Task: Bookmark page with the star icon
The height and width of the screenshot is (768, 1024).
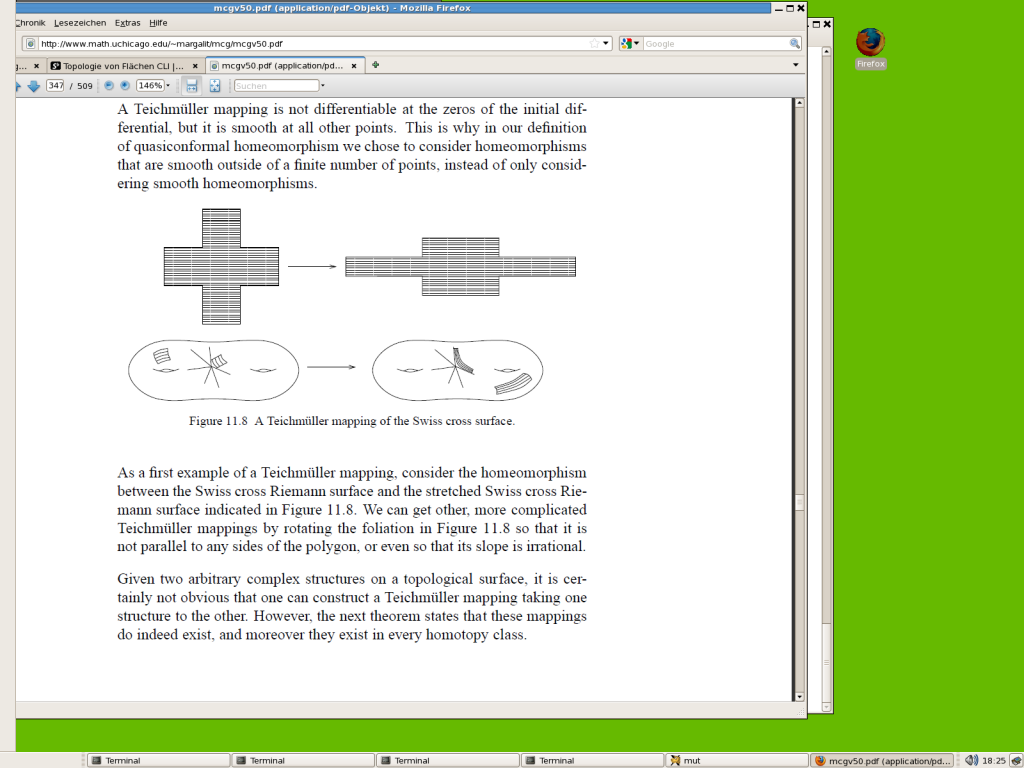Action: (594, 44)
